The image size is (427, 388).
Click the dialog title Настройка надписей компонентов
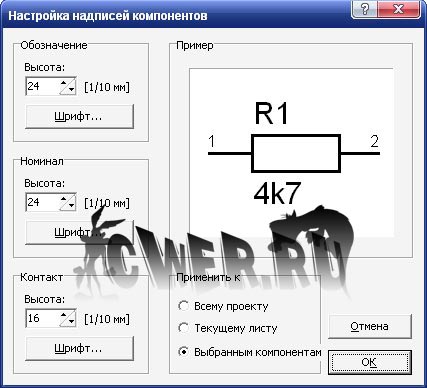tap(108, 16)
